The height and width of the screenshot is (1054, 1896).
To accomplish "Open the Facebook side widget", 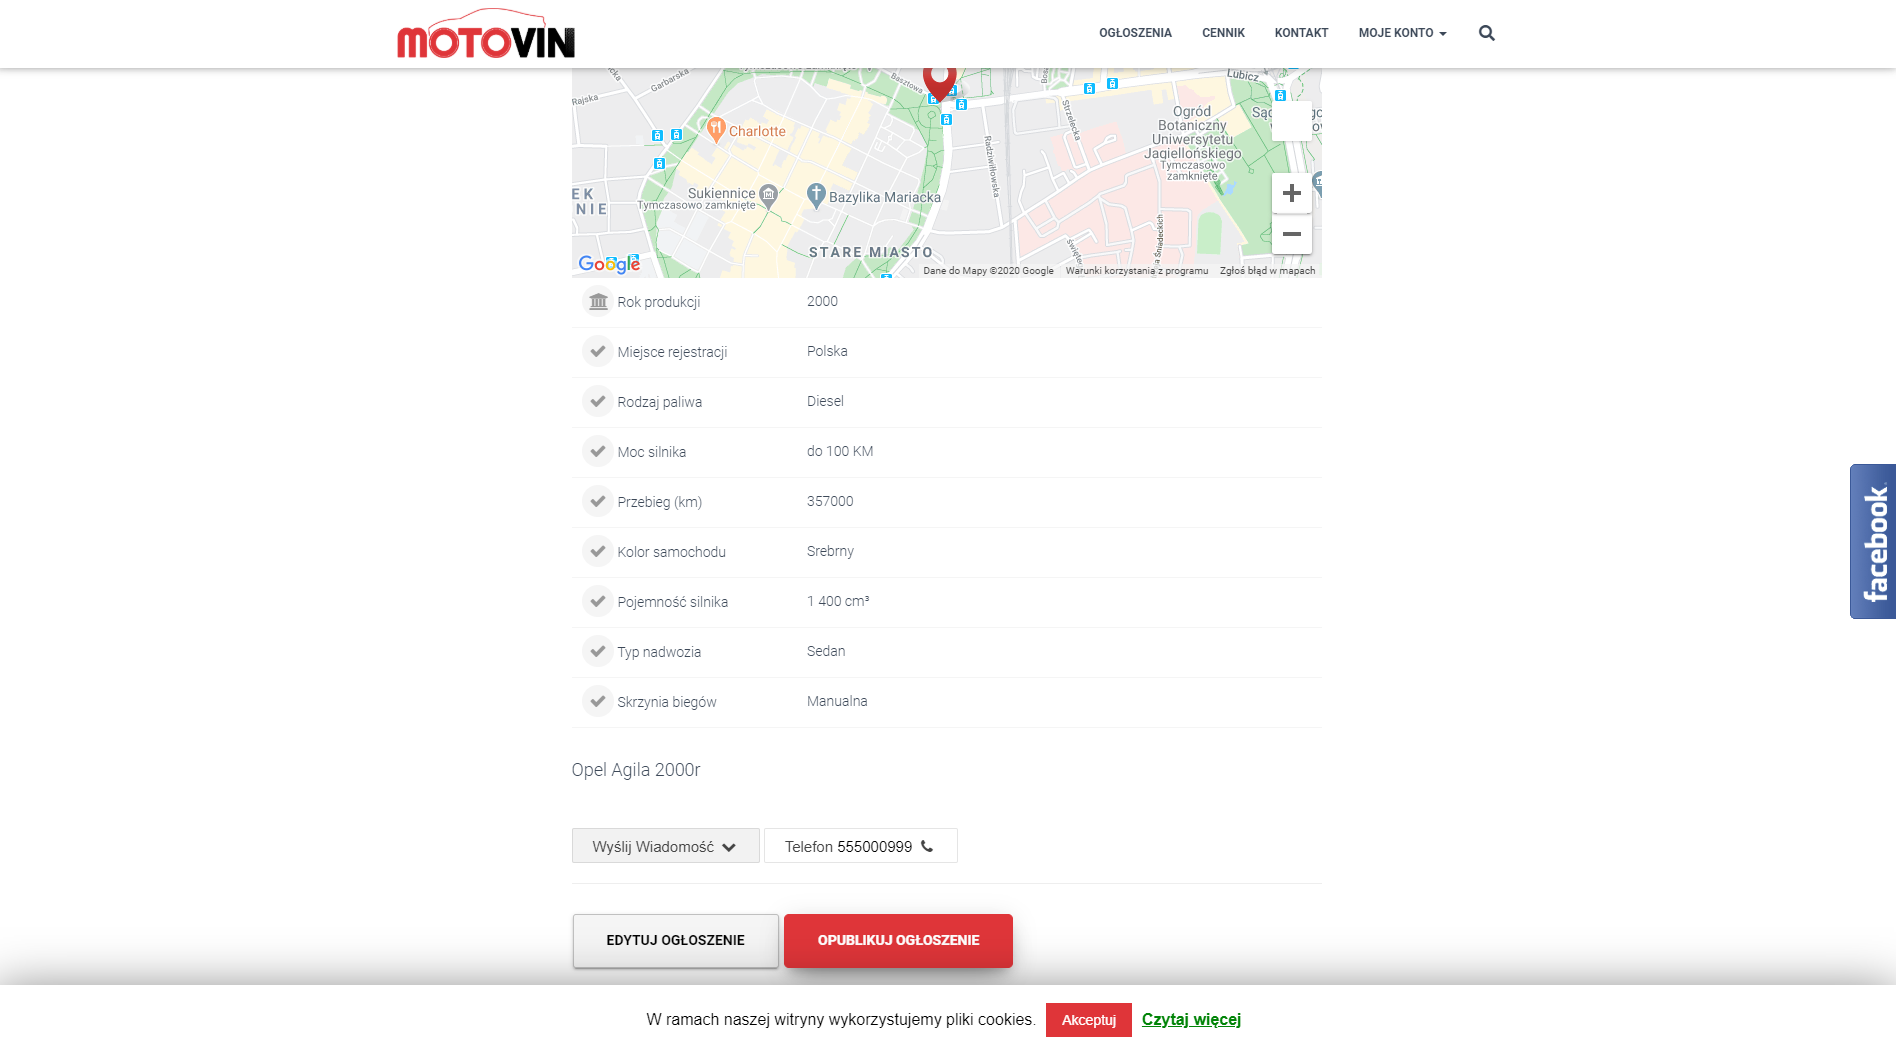I will 1873,541.
